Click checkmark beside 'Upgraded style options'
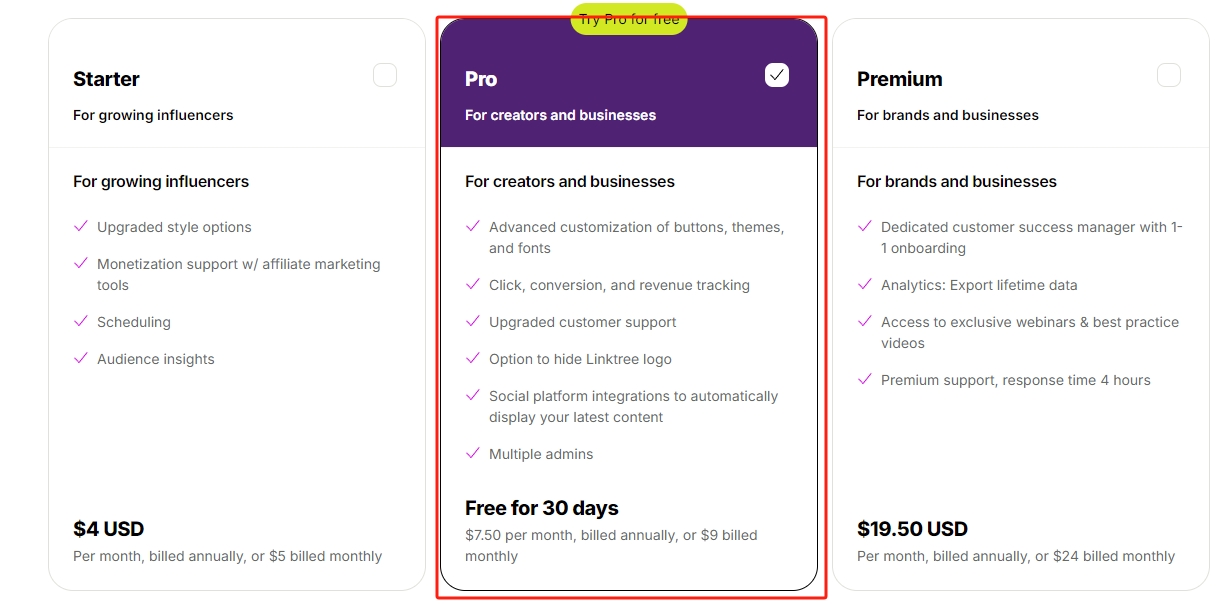 pos(81,227)
